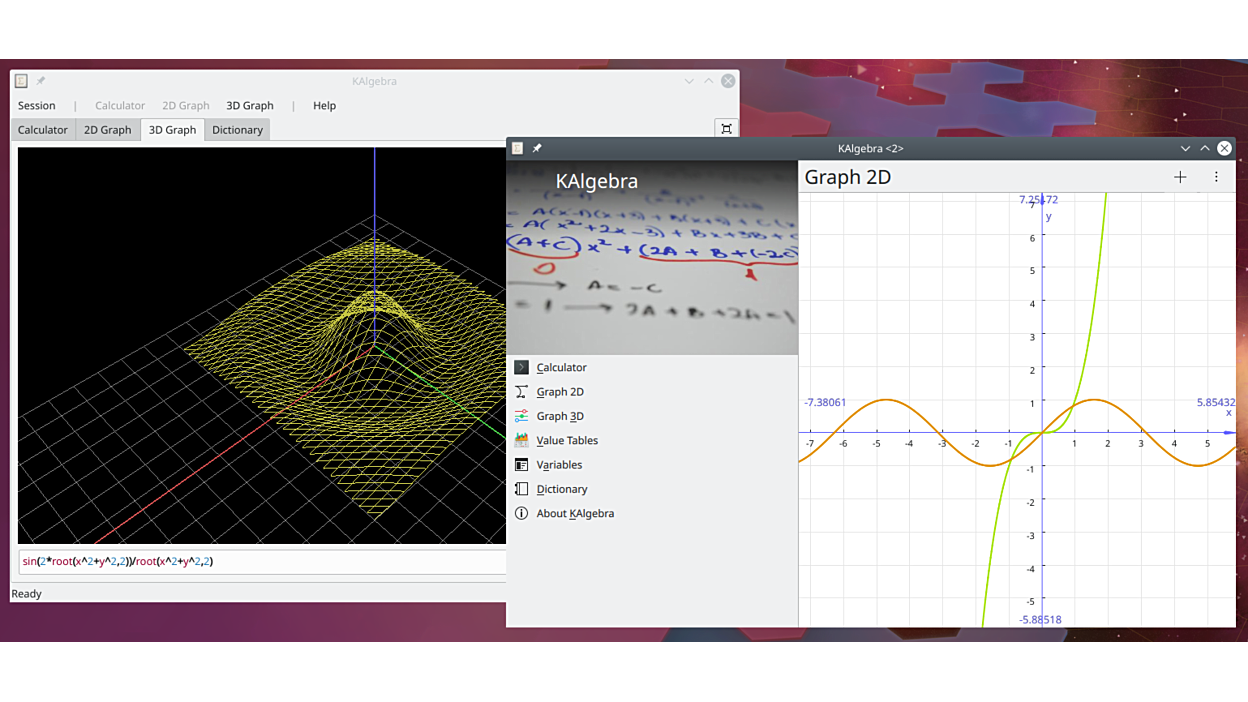
Task: Open the Session menu
Action: tap(37, 105)
